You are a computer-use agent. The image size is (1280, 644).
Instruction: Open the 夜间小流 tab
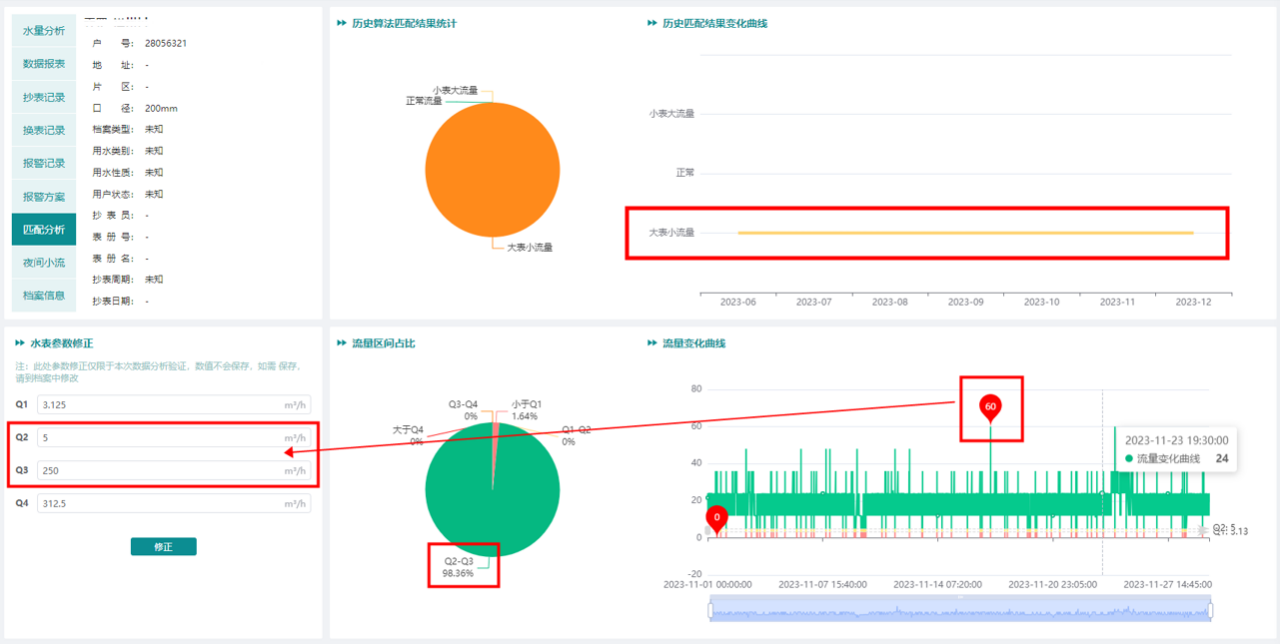pyautogui.click(x=44, y=262)
